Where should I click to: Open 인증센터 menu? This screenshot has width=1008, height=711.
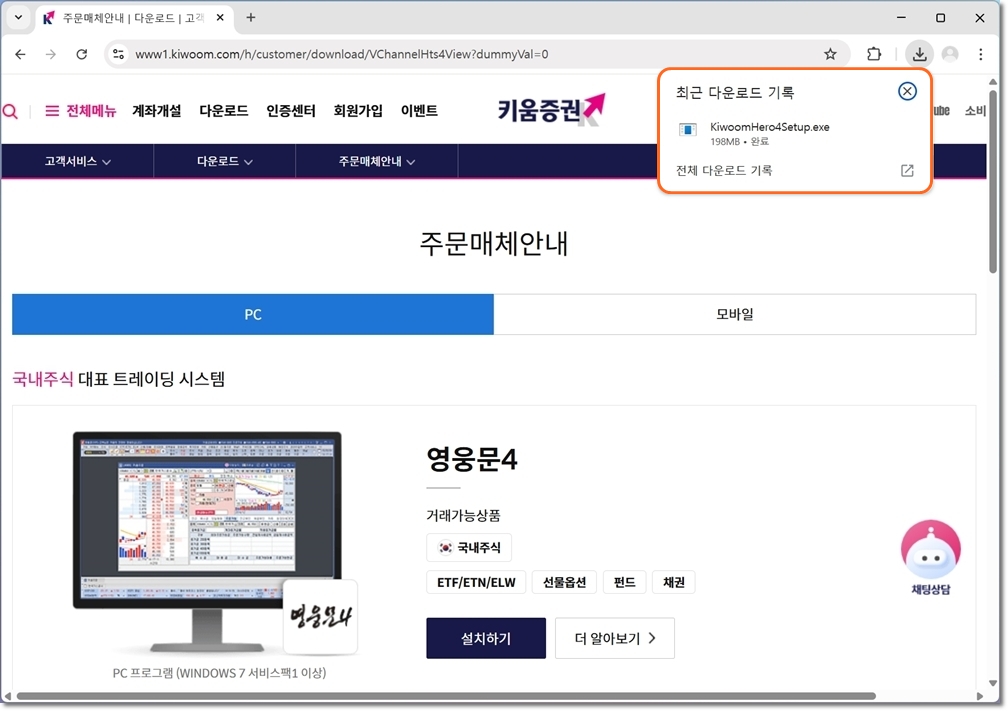(291, 111)
